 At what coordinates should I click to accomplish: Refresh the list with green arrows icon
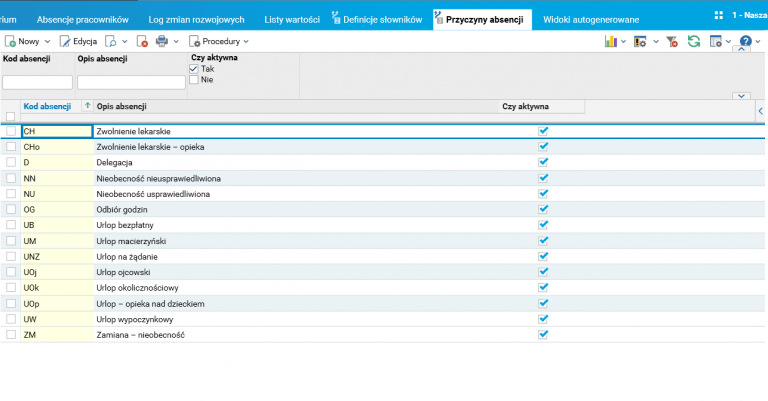694,42
